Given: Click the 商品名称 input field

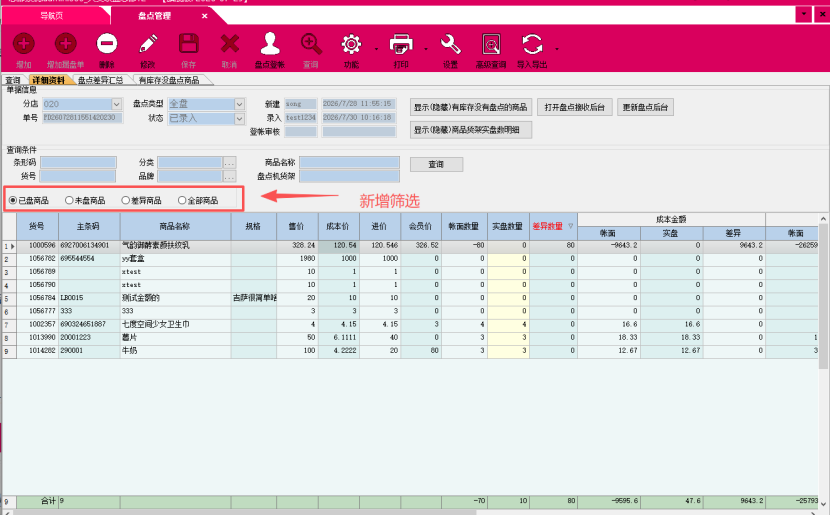Looking at the screenshot, I should (x=349, y=162).
